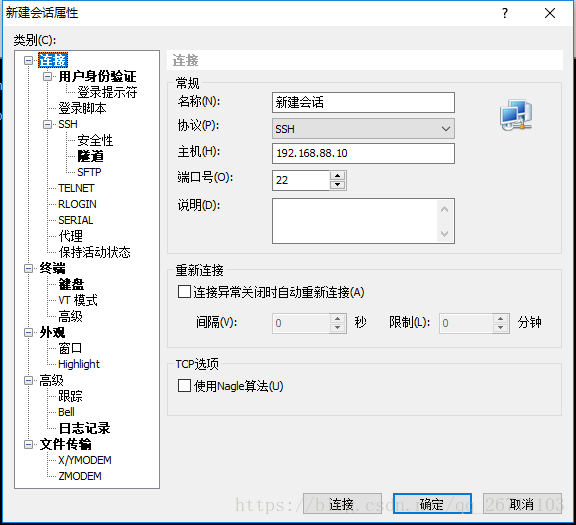Toggle the 使用Nagle算法 checkbox
Screen dimensions: 576x525
click(x=184, y=386)
